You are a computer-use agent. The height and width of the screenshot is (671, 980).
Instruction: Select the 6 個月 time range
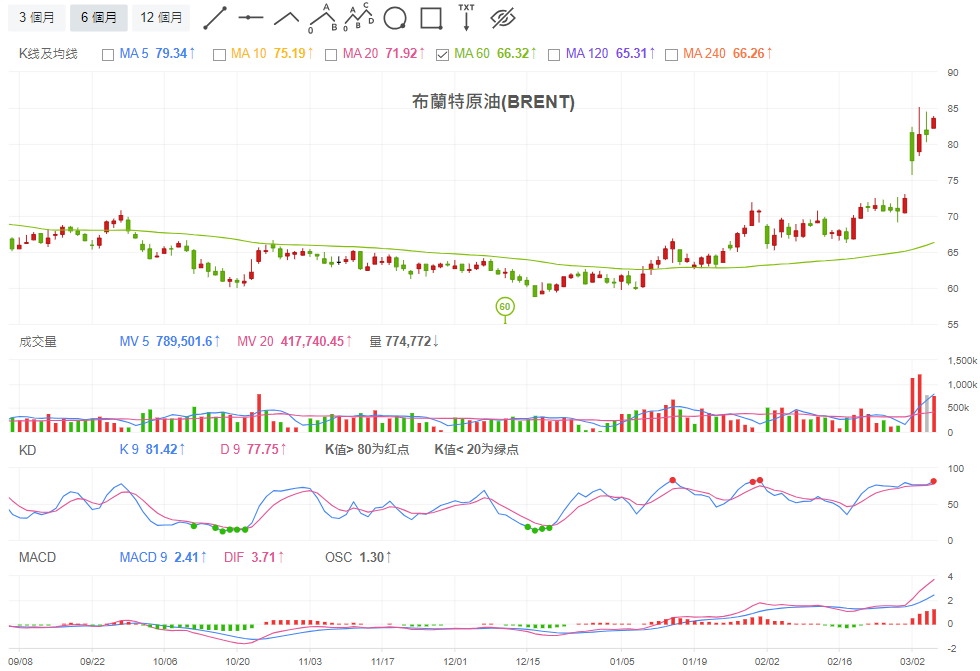pyautogui.click(x=98, y=18)
